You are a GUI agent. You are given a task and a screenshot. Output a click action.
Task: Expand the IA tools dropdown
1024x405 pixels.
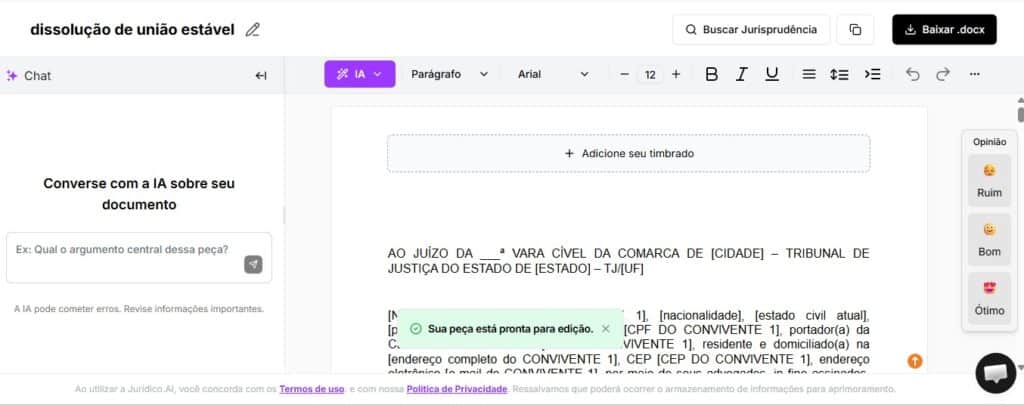[360, 74]
